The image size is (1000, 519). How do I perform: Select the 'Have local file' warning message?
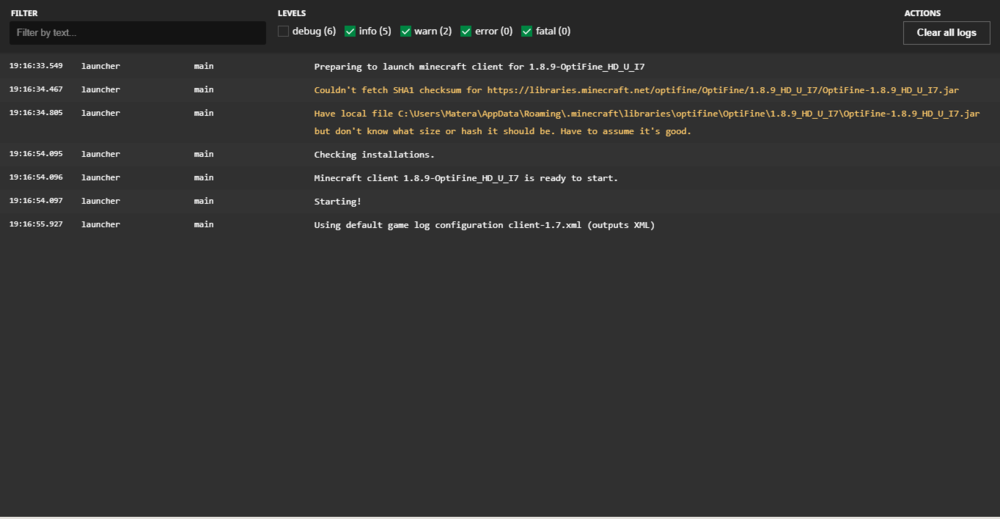click(x=647, y=122)
